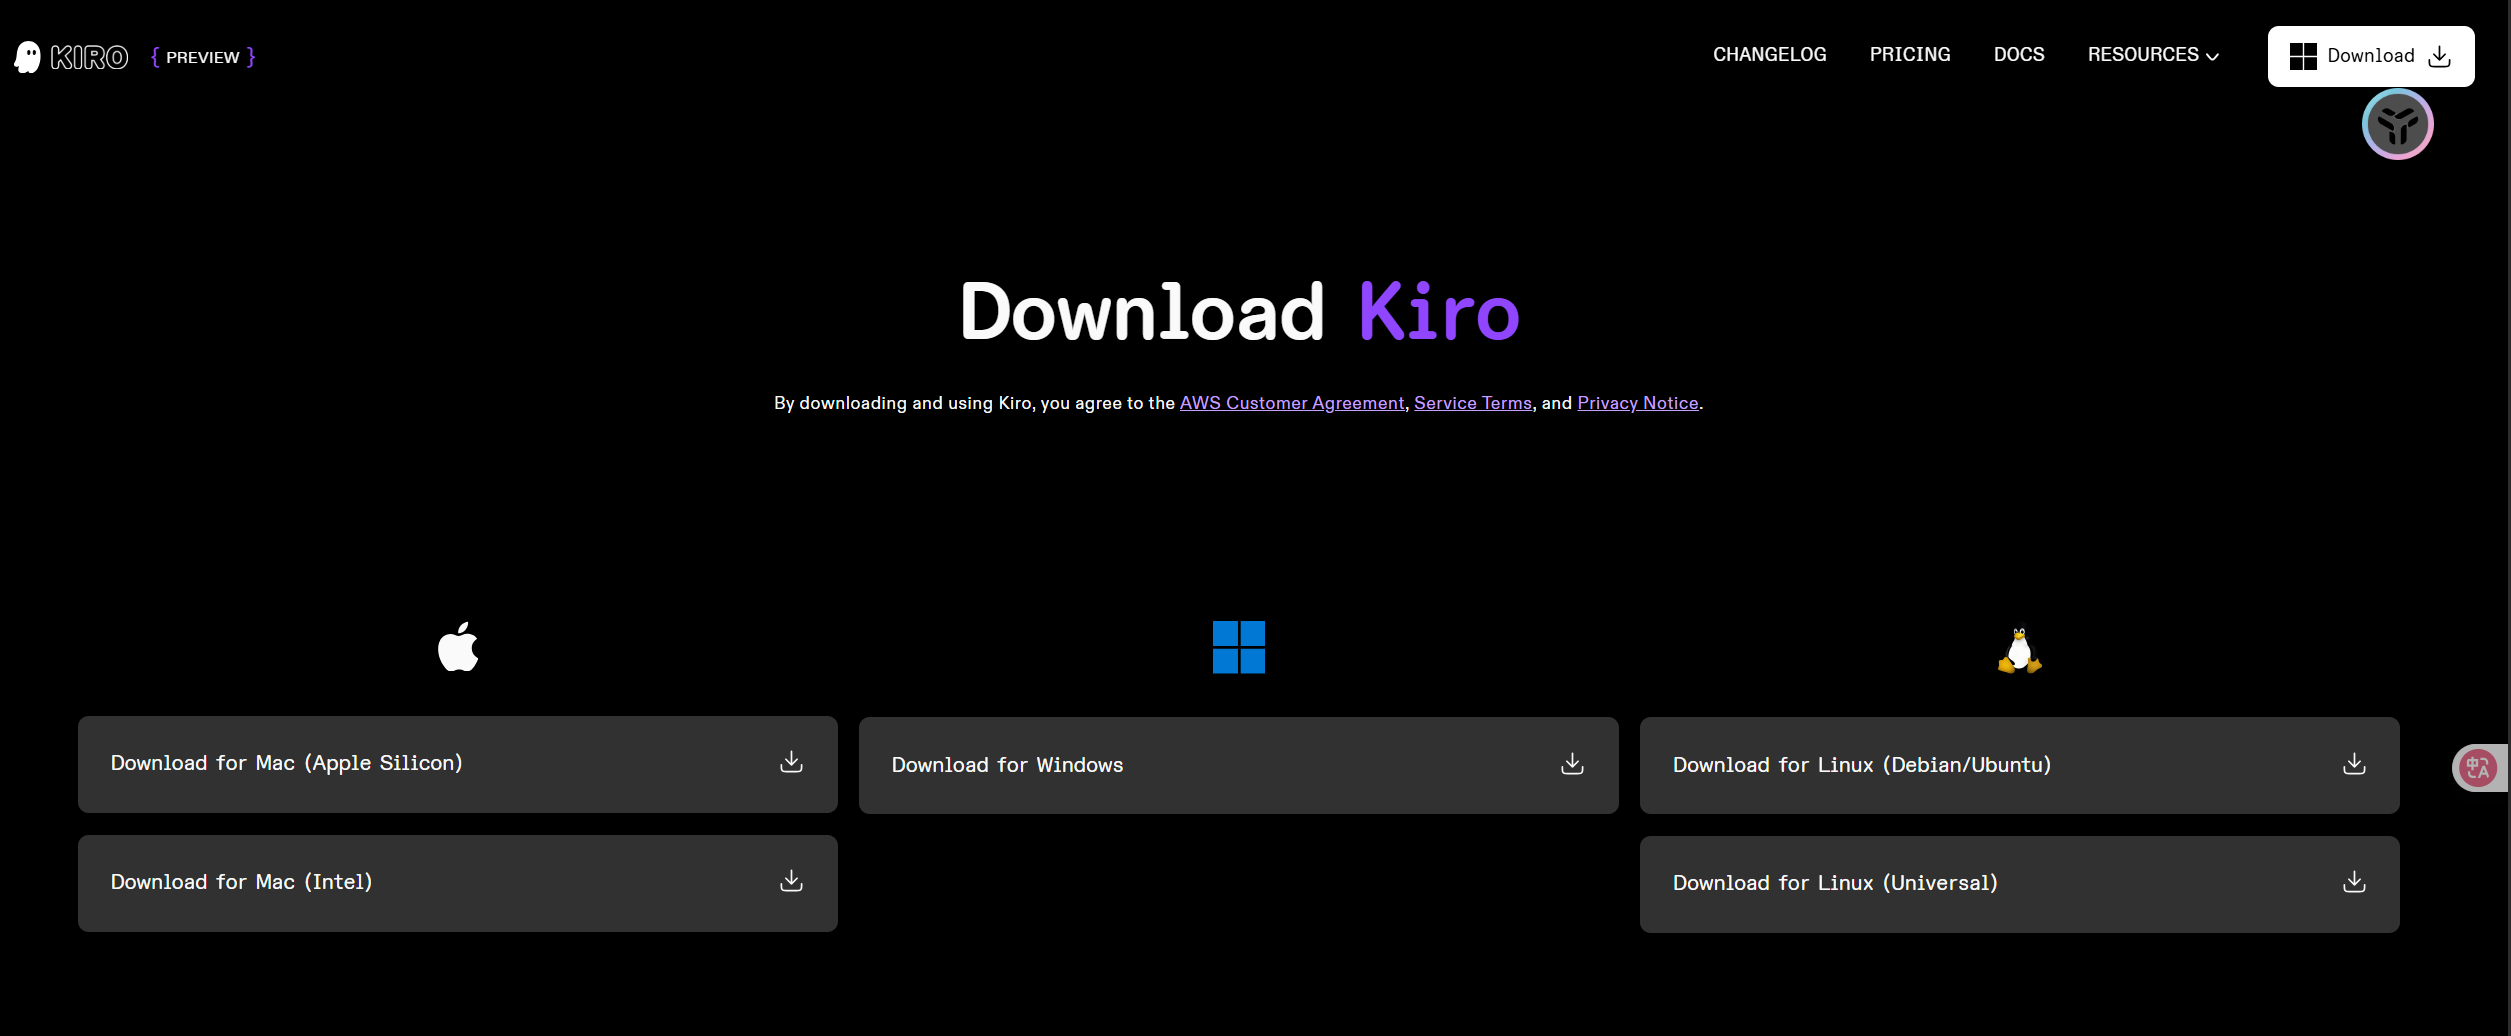Click the download arrow in header button
The width and height of the screenshot is (2511, 1036).
click(x=2440, y=56)
